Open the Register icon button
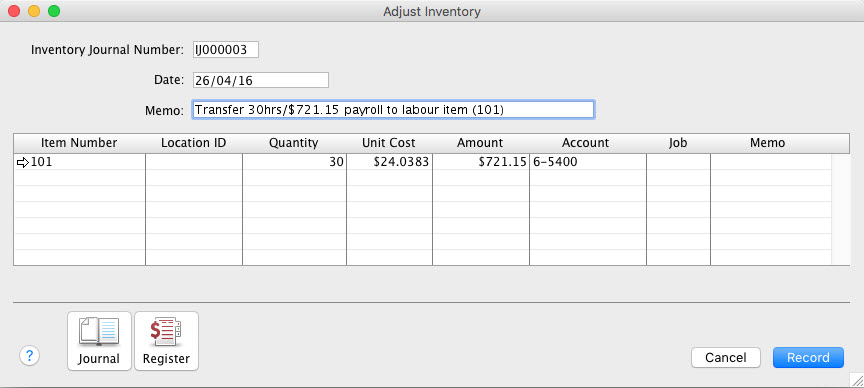This screenshot has width=864, height=388. pos(166,341)
